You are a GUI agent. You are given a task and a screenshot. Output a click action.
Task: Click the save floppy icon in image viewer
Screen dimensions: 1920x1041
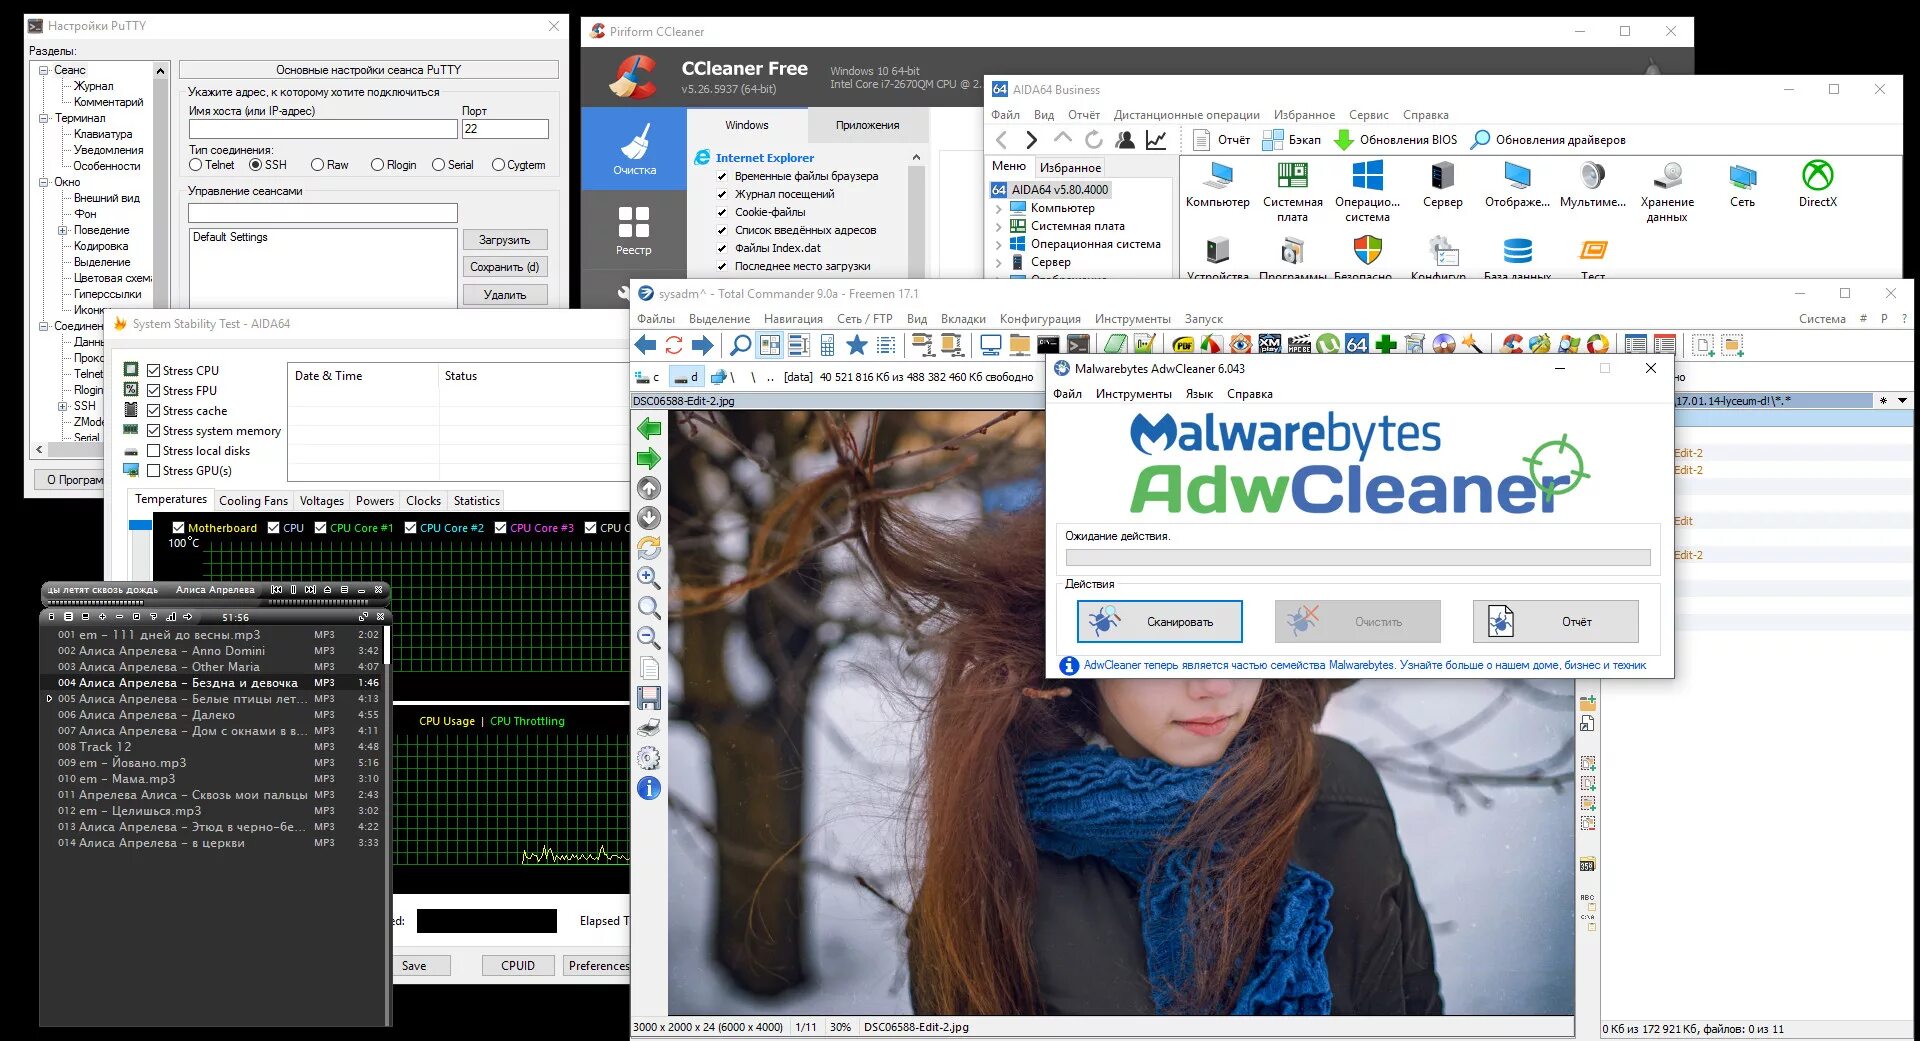point(649,698)
